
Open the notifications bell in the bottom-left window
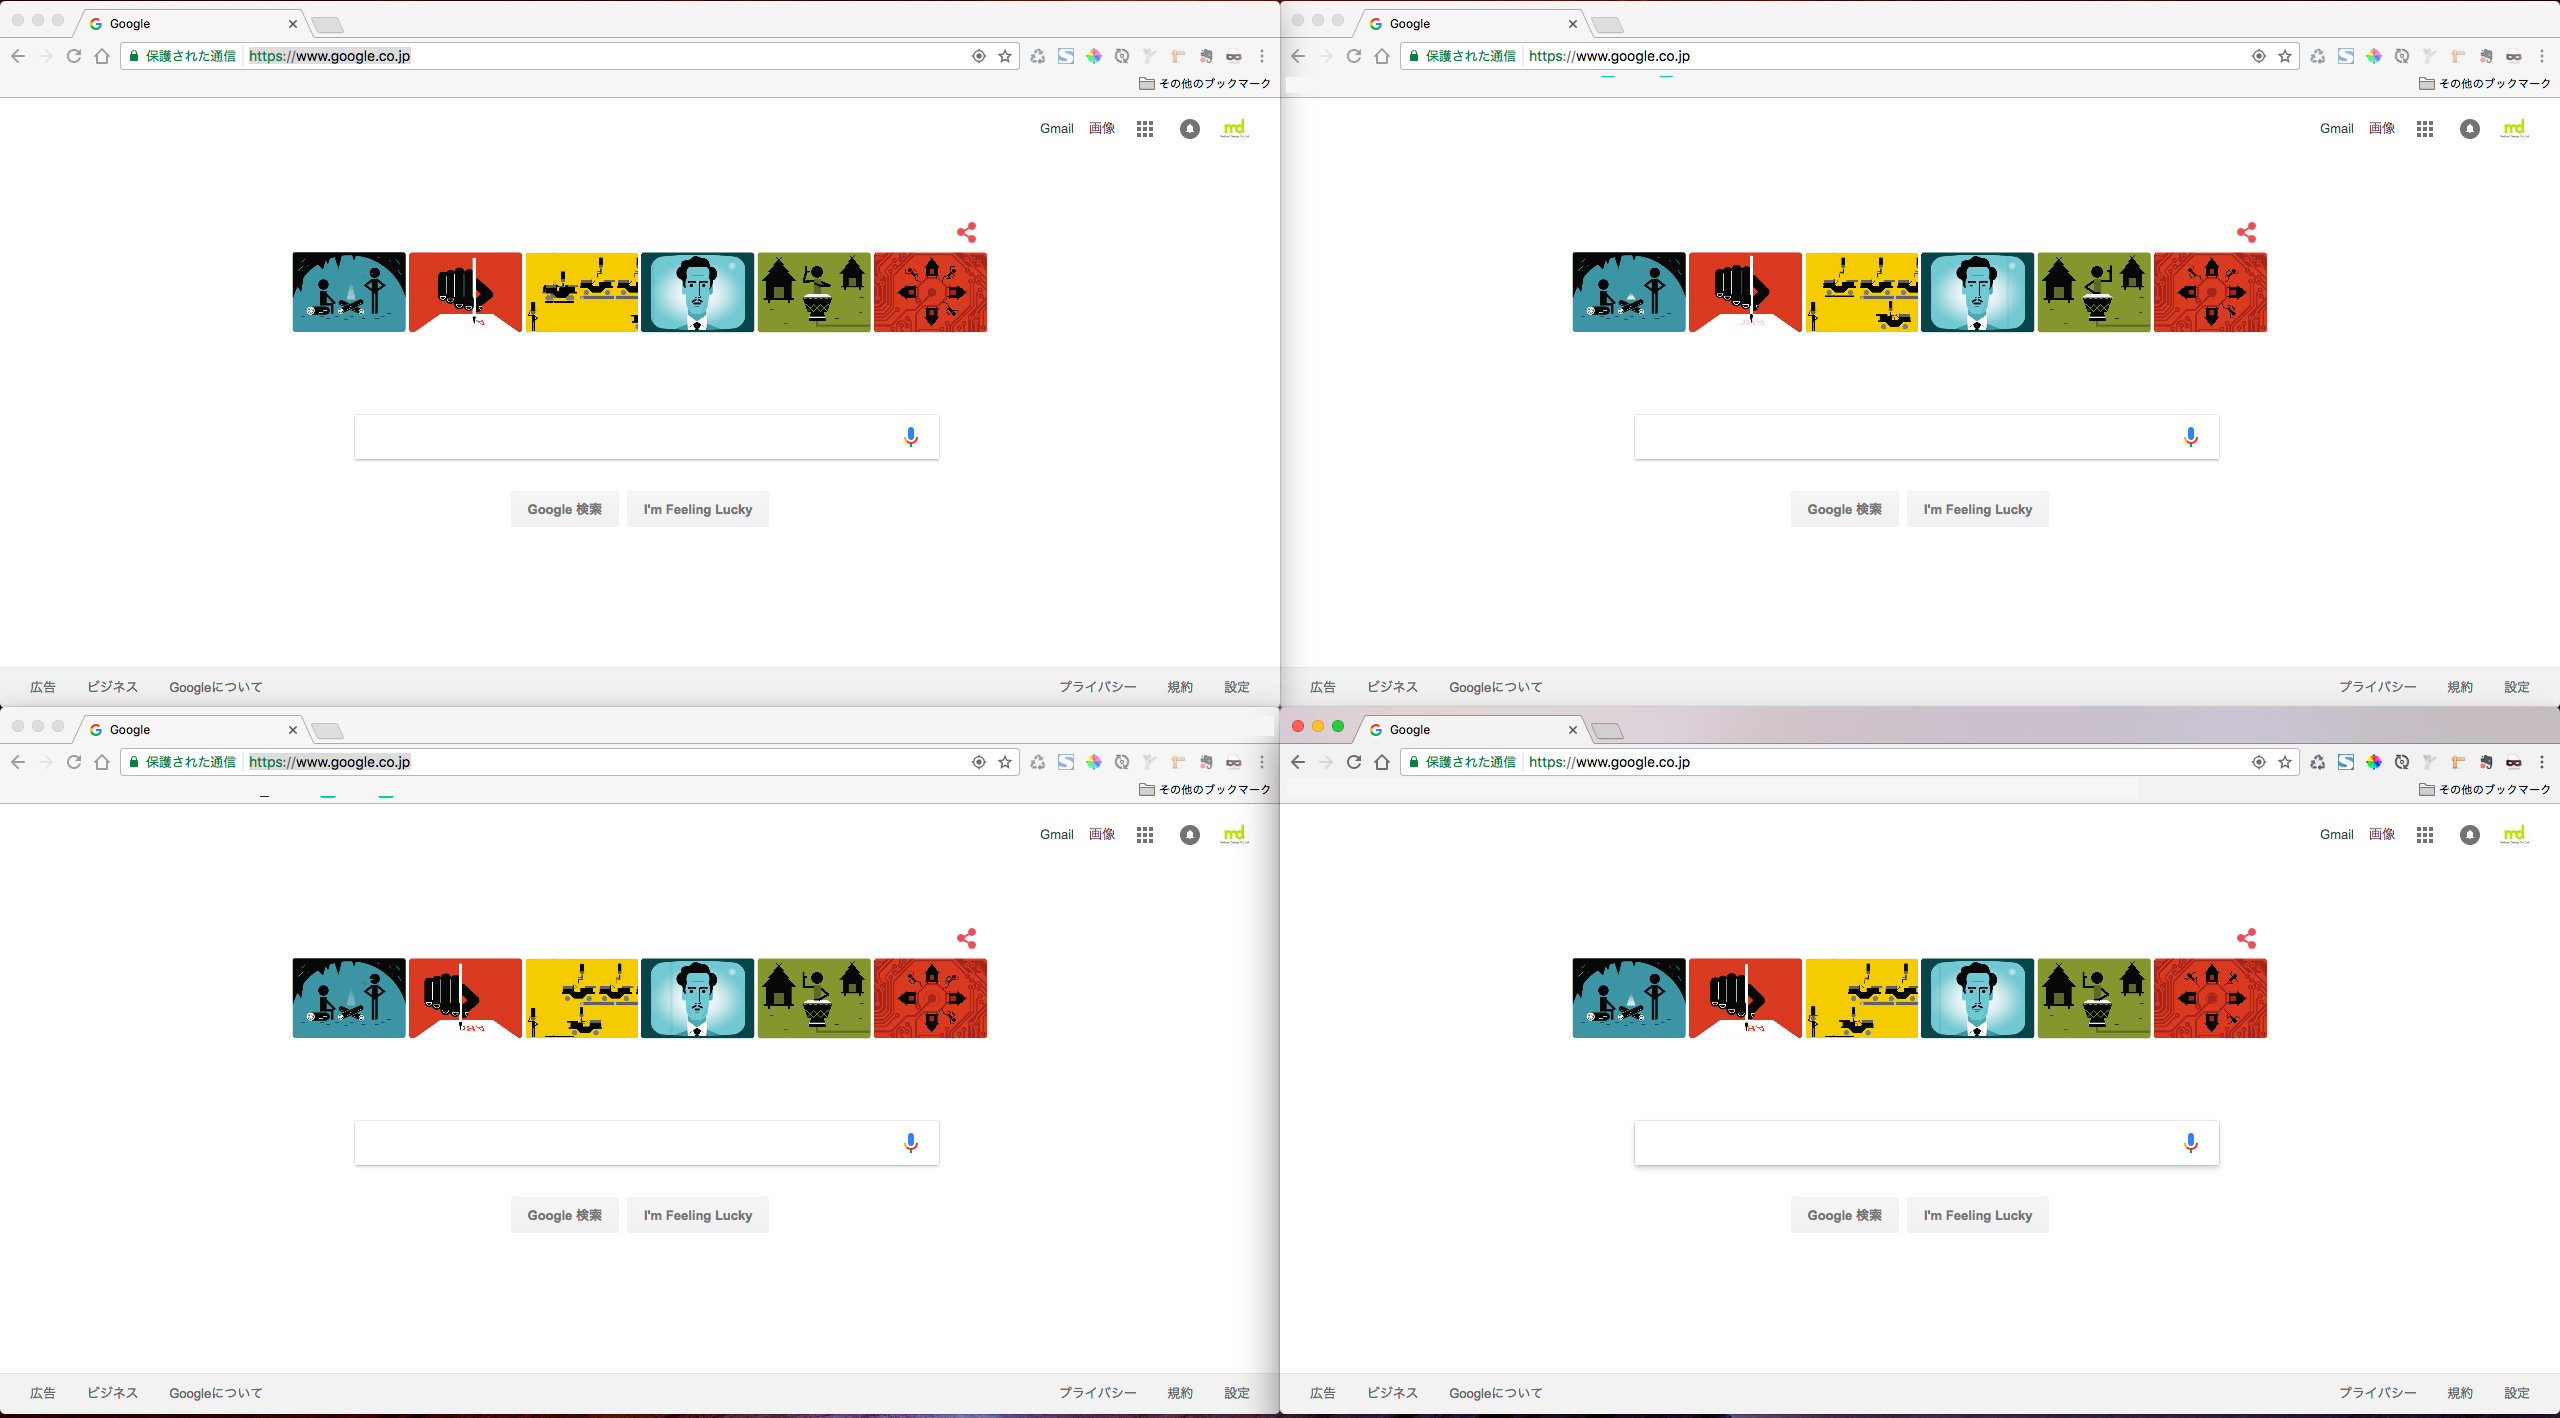pyautogui.click(x=1190, y=835)
